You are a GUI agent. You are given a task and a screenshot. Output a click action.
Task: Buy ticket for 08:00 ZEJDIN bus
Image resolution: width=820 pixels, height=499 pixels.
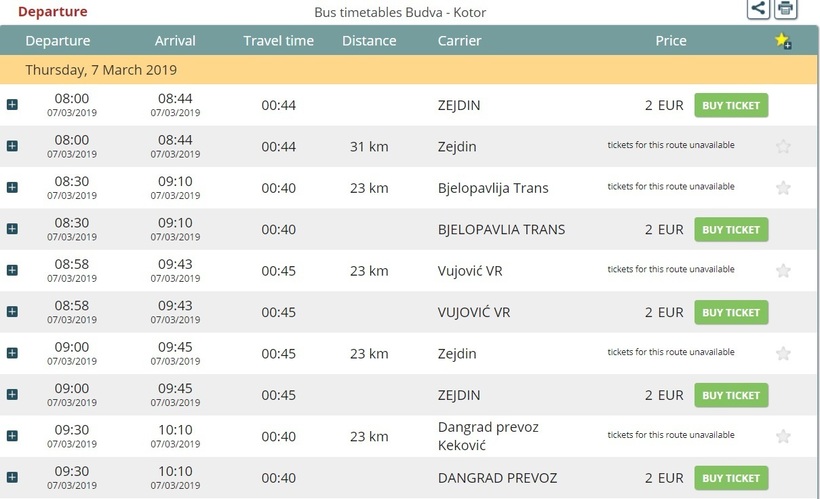[x=731, y=105]
